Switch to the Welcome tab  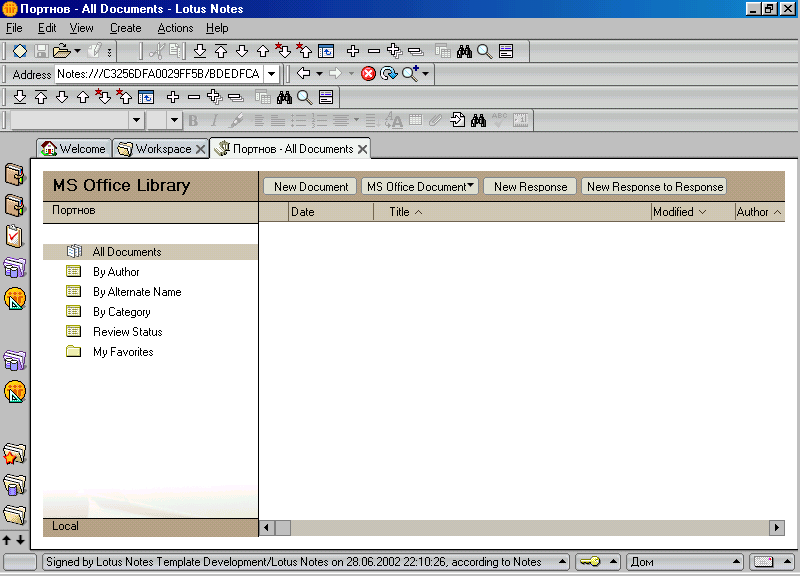(74, 148)
